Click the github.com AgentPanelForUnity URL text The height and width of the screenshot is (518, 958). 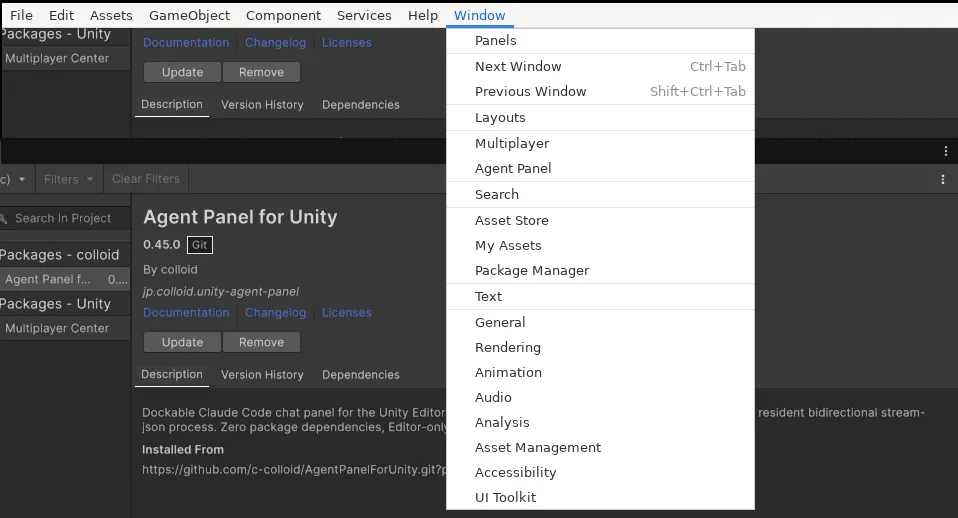(x=294, y=470)
